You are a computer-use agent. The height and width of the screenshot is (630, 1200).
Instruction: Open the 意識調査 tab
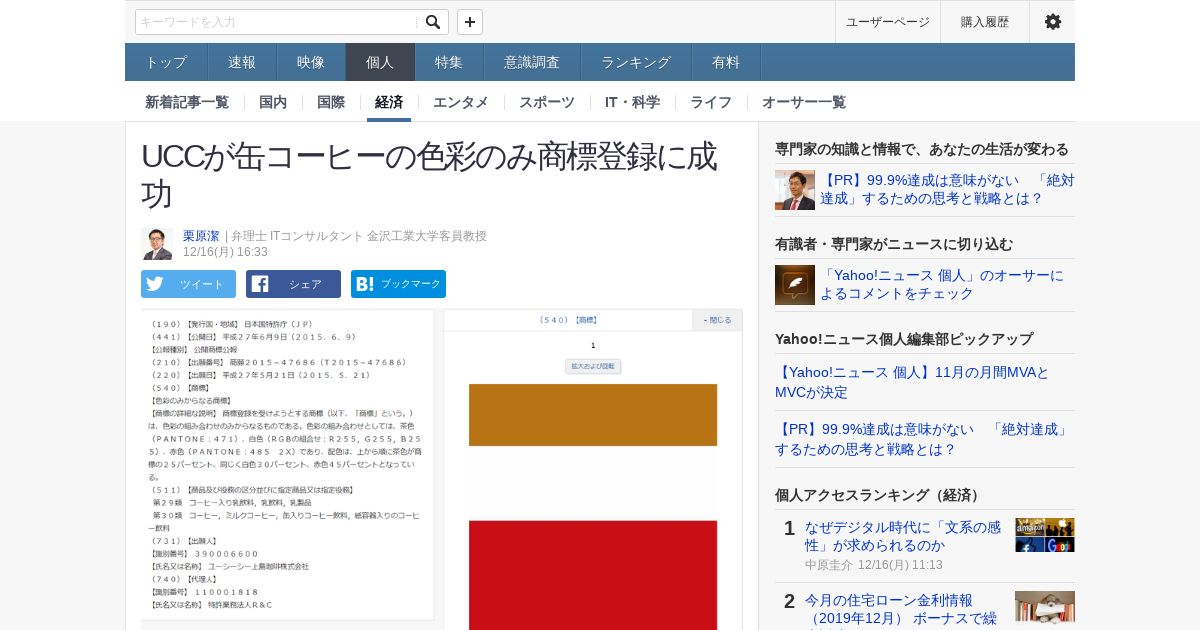pos(532,62)
